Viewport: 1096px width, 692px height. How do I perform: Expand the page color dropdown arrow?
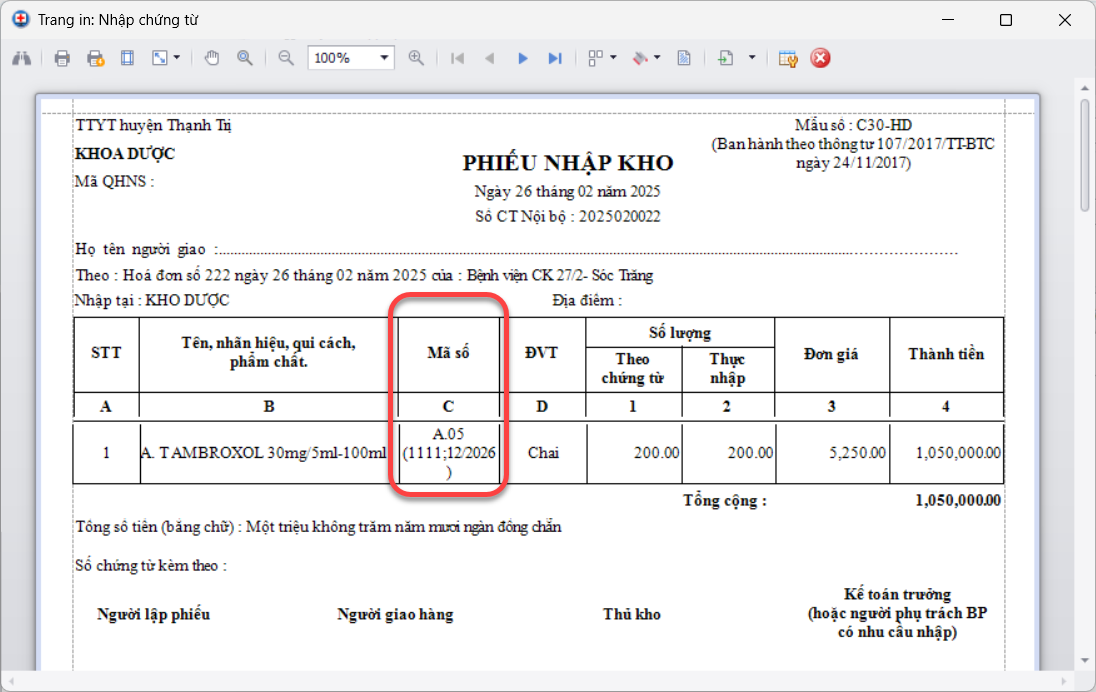[657, 58]
